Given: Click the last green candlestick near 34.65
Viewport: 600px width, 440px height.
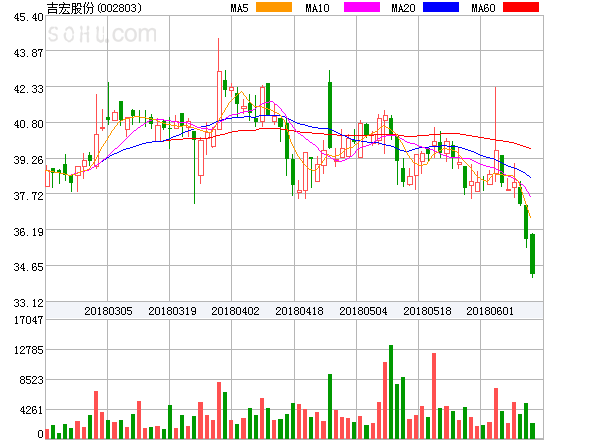Looking at the screenshot, I should [x=532, y=254].
